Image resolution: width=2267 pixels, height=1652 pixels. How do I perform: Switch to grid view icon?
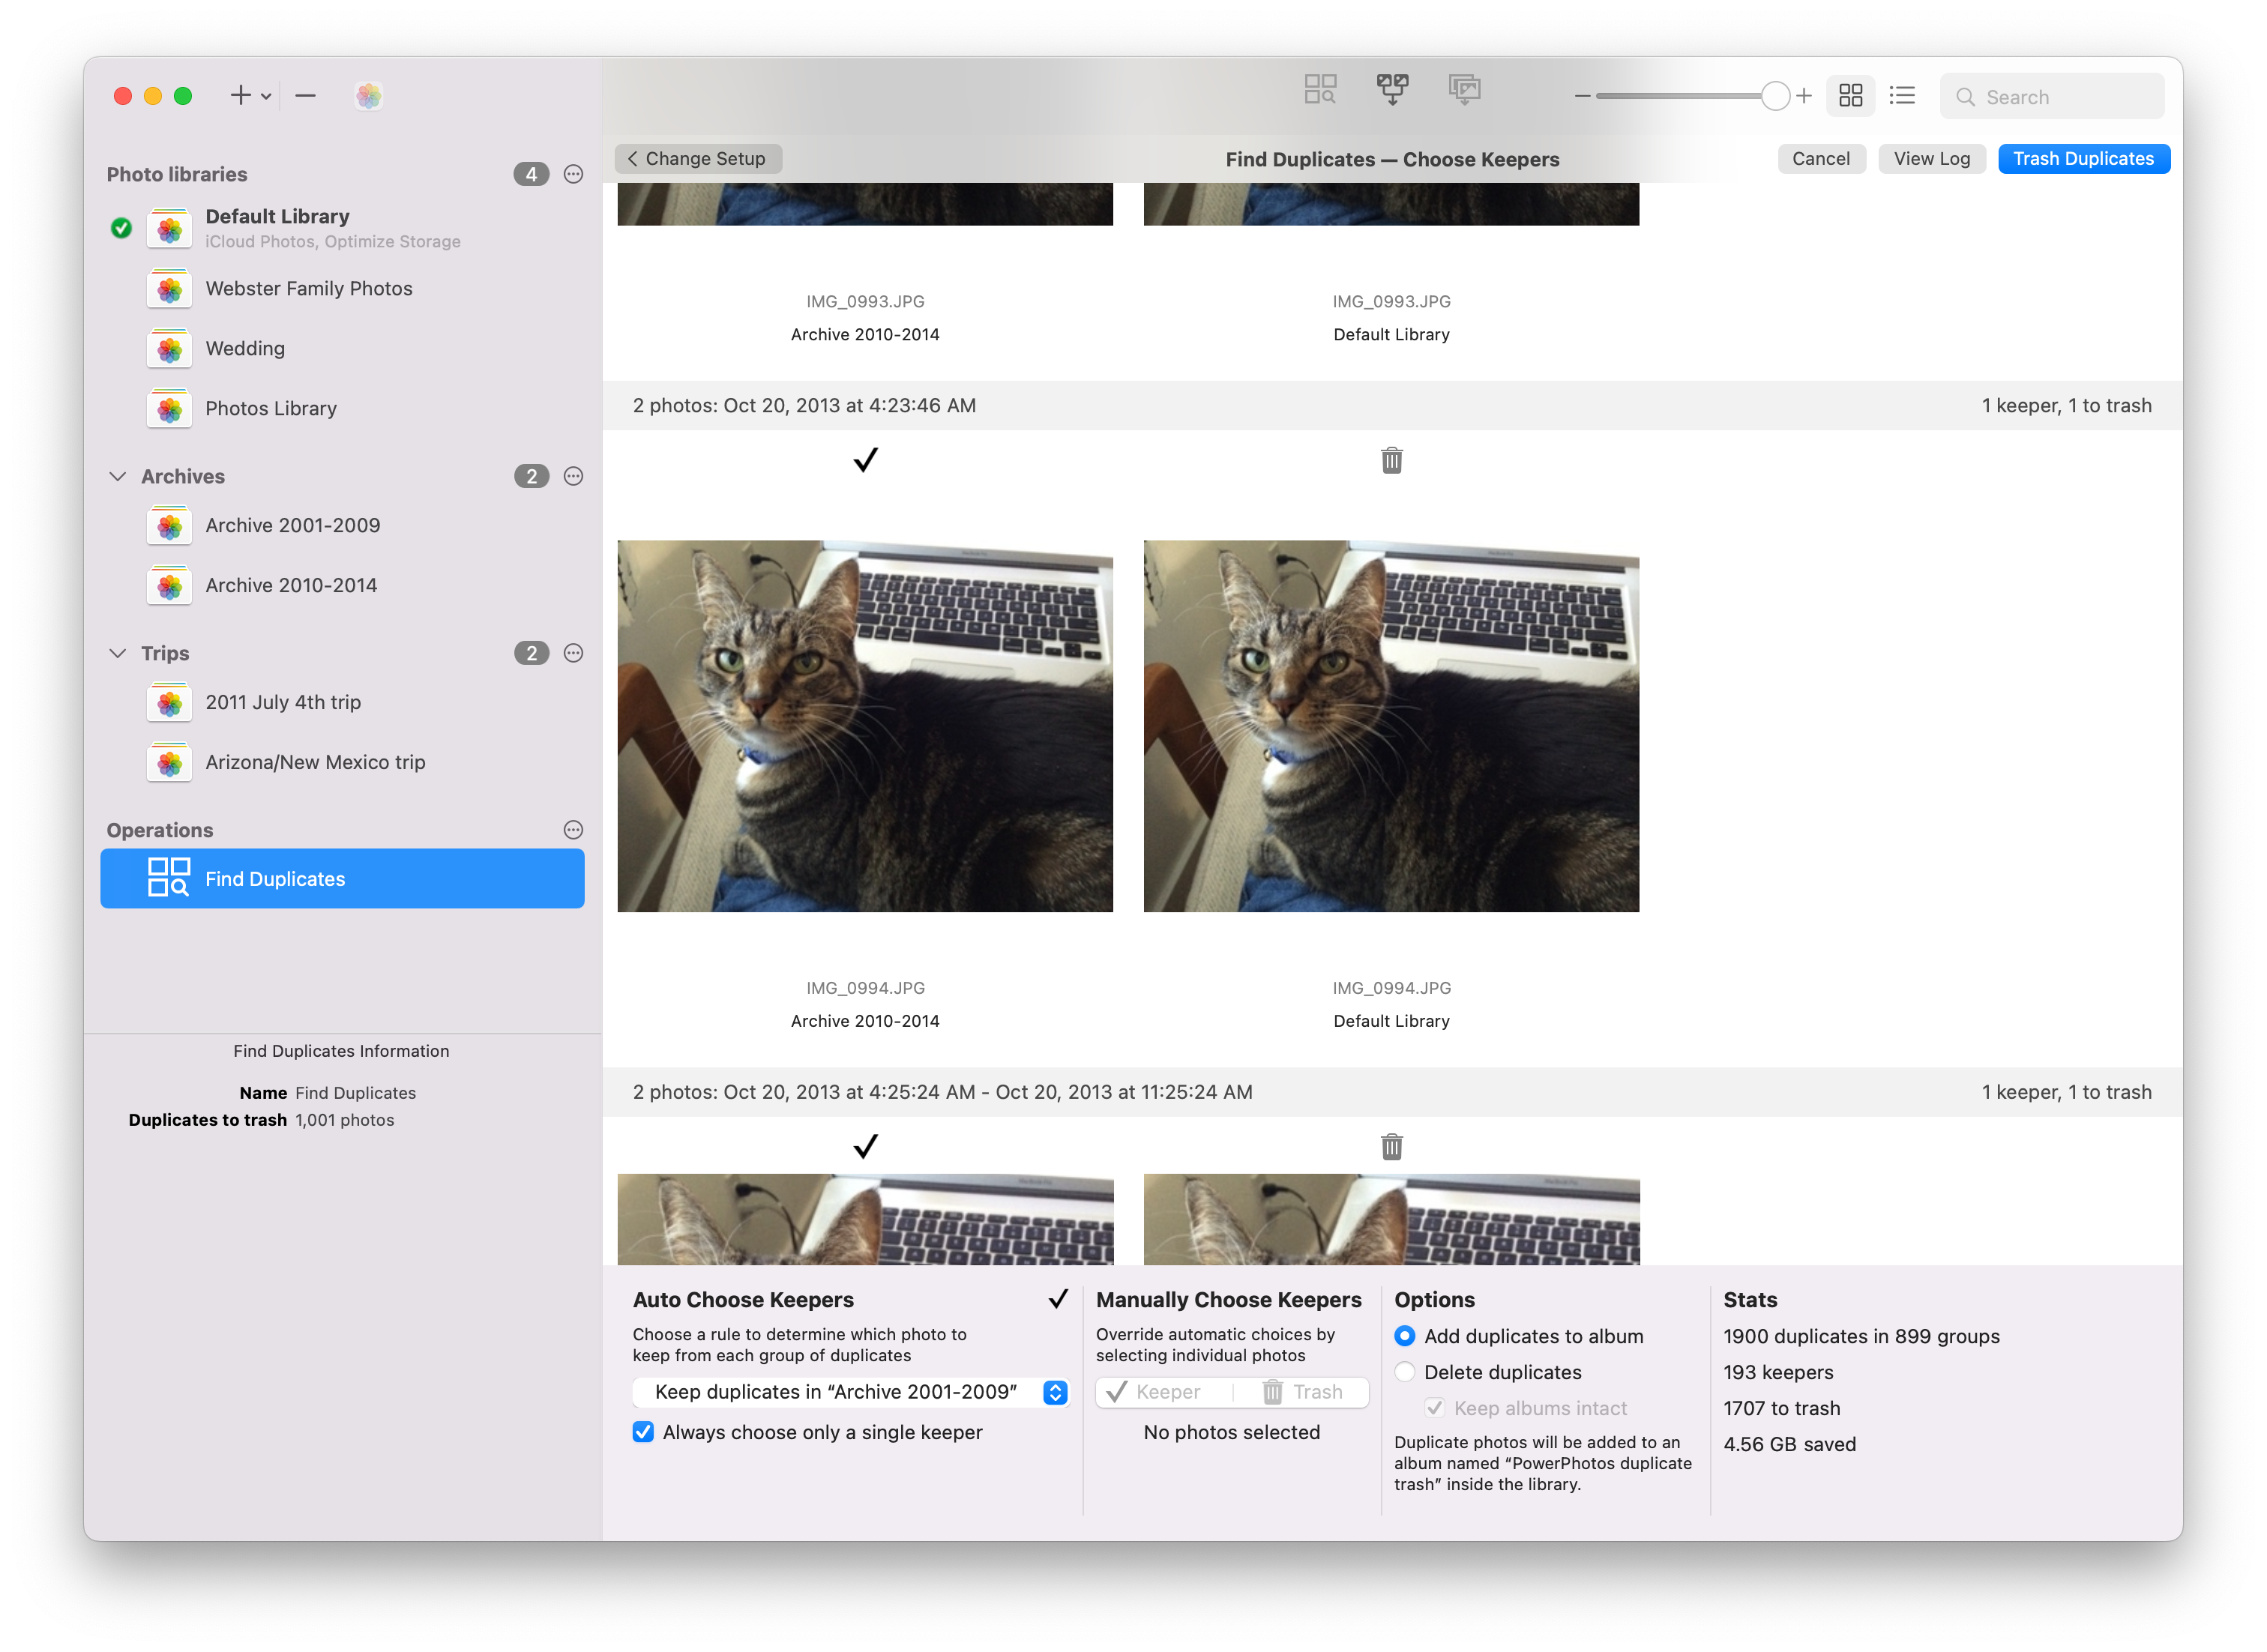(x=1850, y=96)
